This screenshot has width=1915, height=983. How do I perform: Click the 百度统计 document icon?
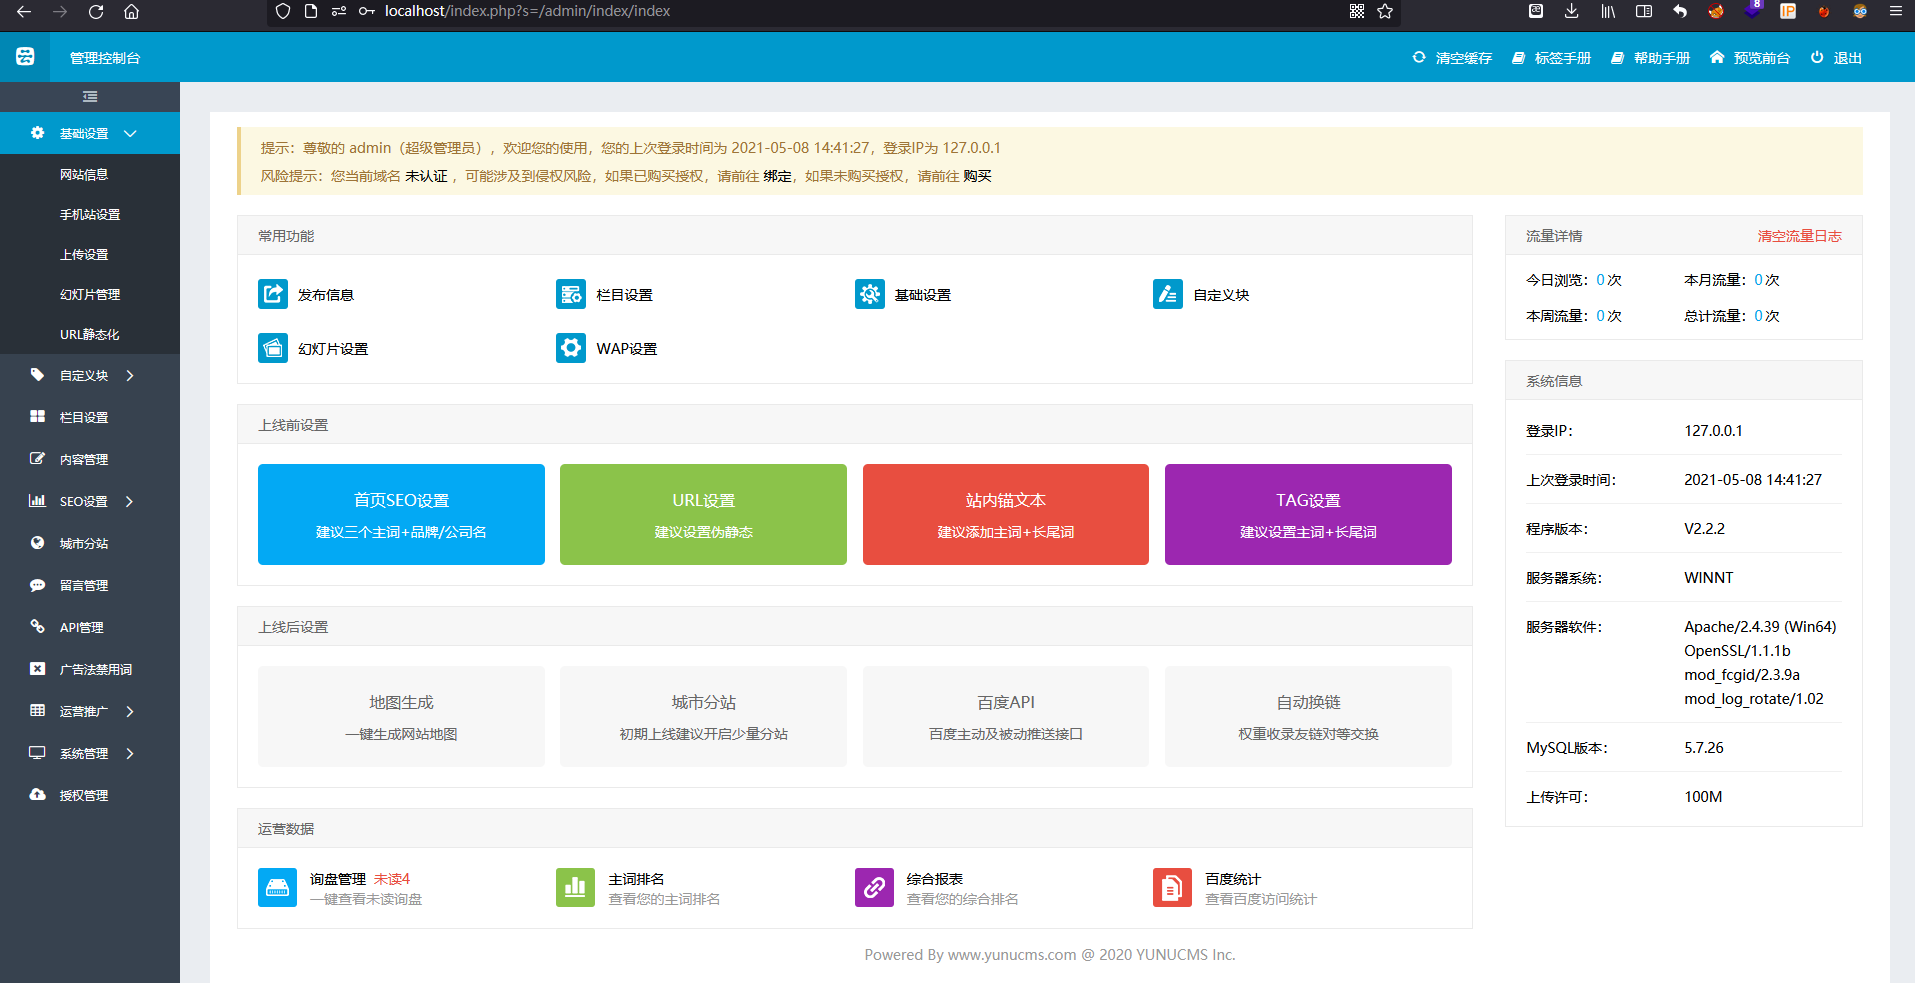coord(1172,887)
